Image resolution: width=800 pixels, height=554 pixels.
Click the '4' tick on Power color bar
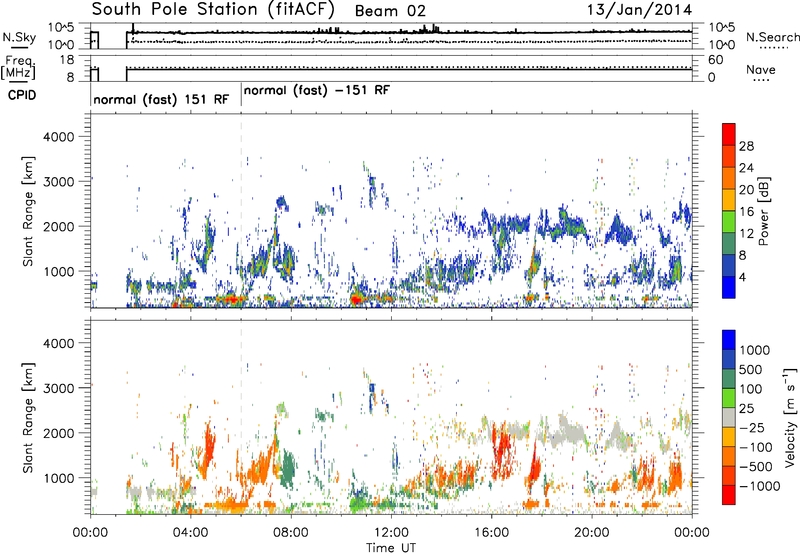point(742,277)
